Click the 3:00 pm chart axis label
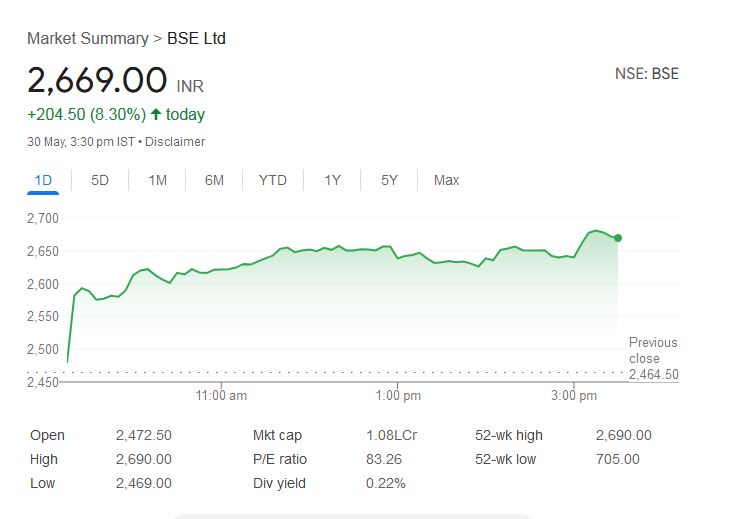734x519 pixels. click(574, 397)
